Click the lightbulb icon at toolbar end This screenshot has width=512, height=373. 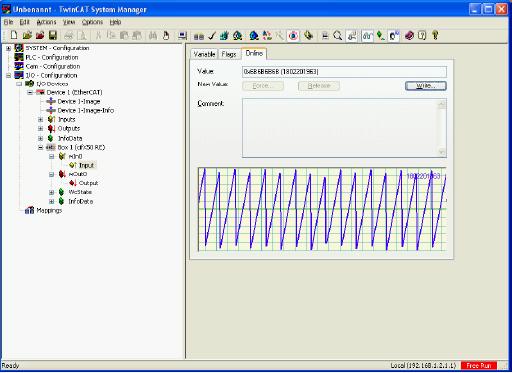(435, 35)
